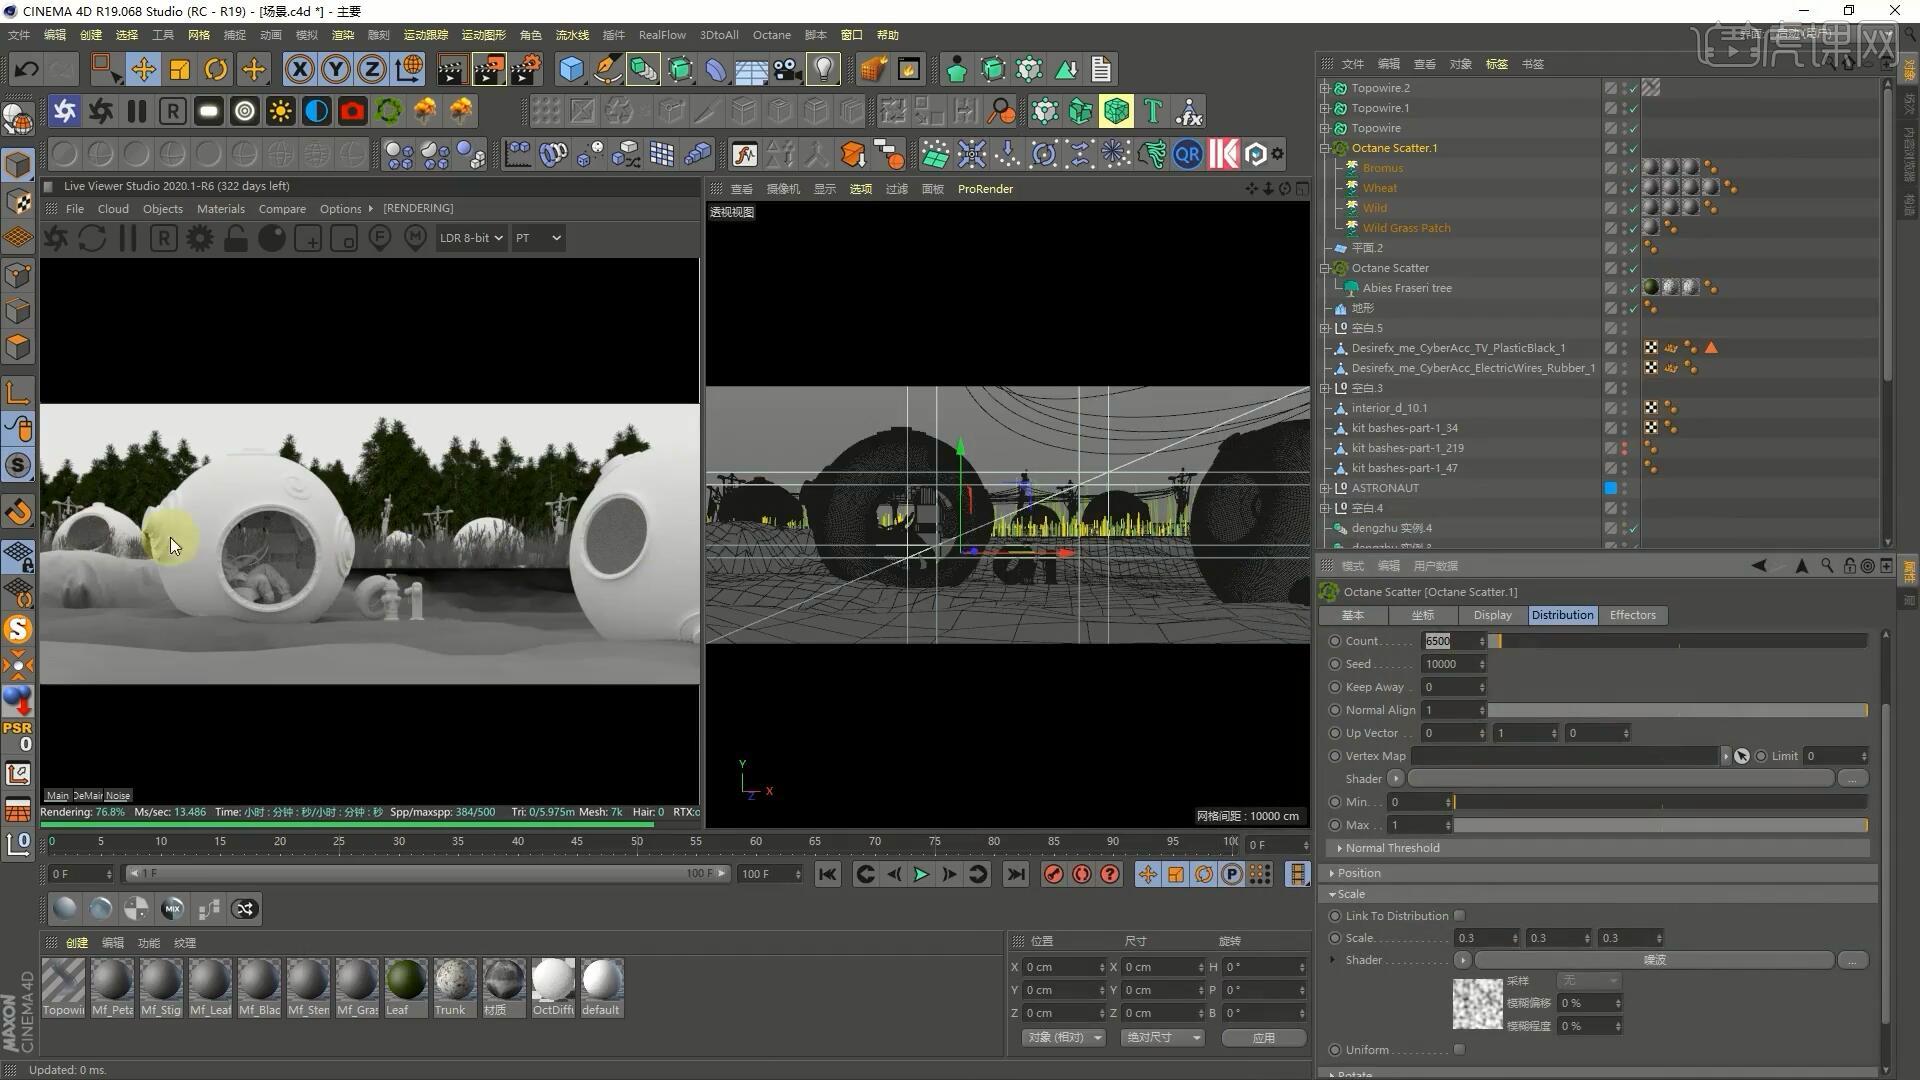
Task: Collapse Octane Scatter.1 tree node
Action: pyautogui.click(x=1325, y=148)
